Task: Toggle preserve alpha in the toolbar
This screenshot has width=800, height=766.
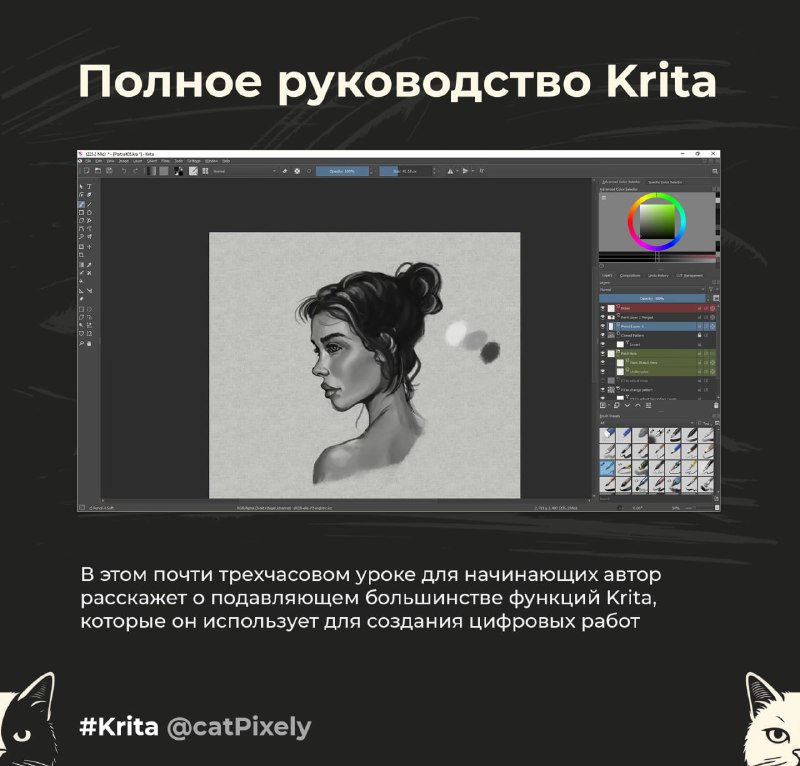Action: click(297, 171)
